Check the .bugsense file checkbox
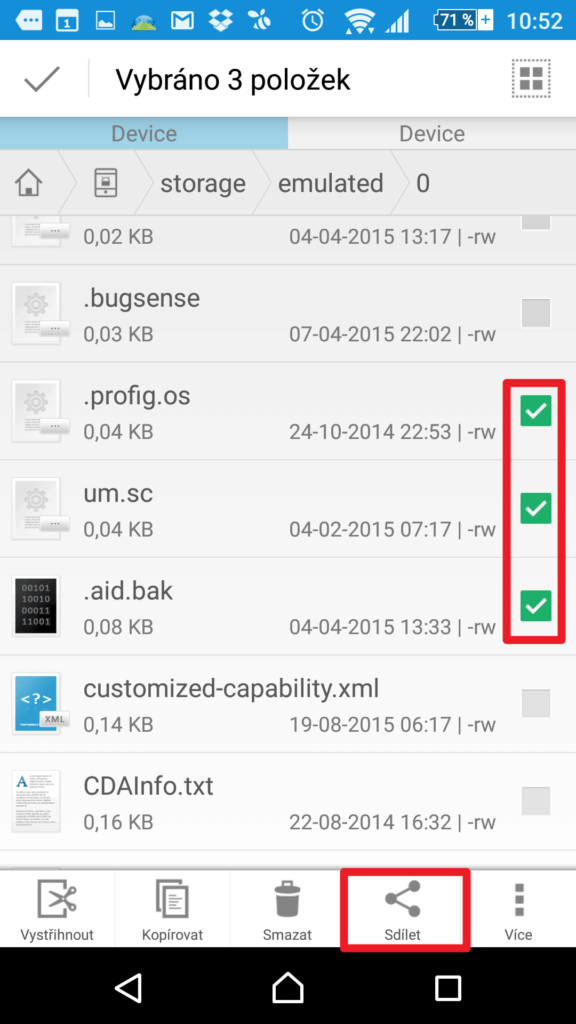The image size is (576, 1024). click(x=536, y=313)
